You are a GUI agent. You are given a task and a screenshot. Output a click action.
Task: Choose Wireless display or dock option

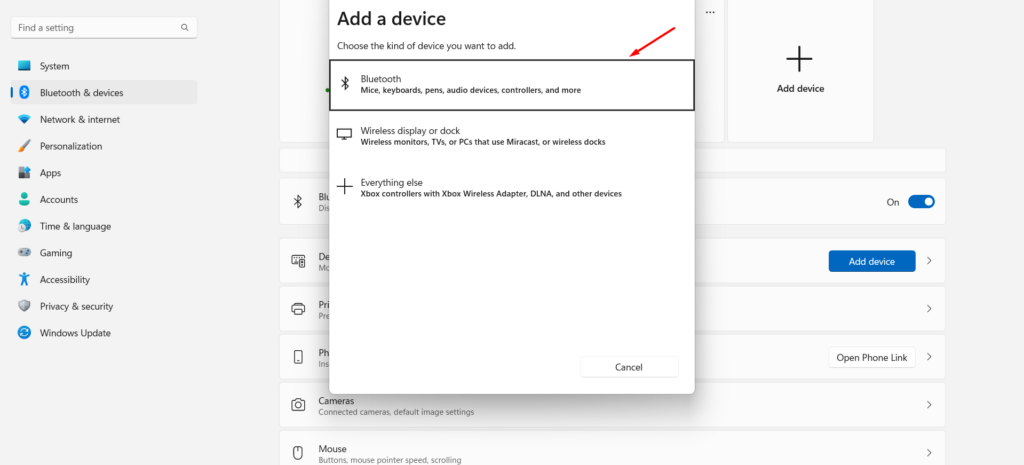tap(511, 136)
